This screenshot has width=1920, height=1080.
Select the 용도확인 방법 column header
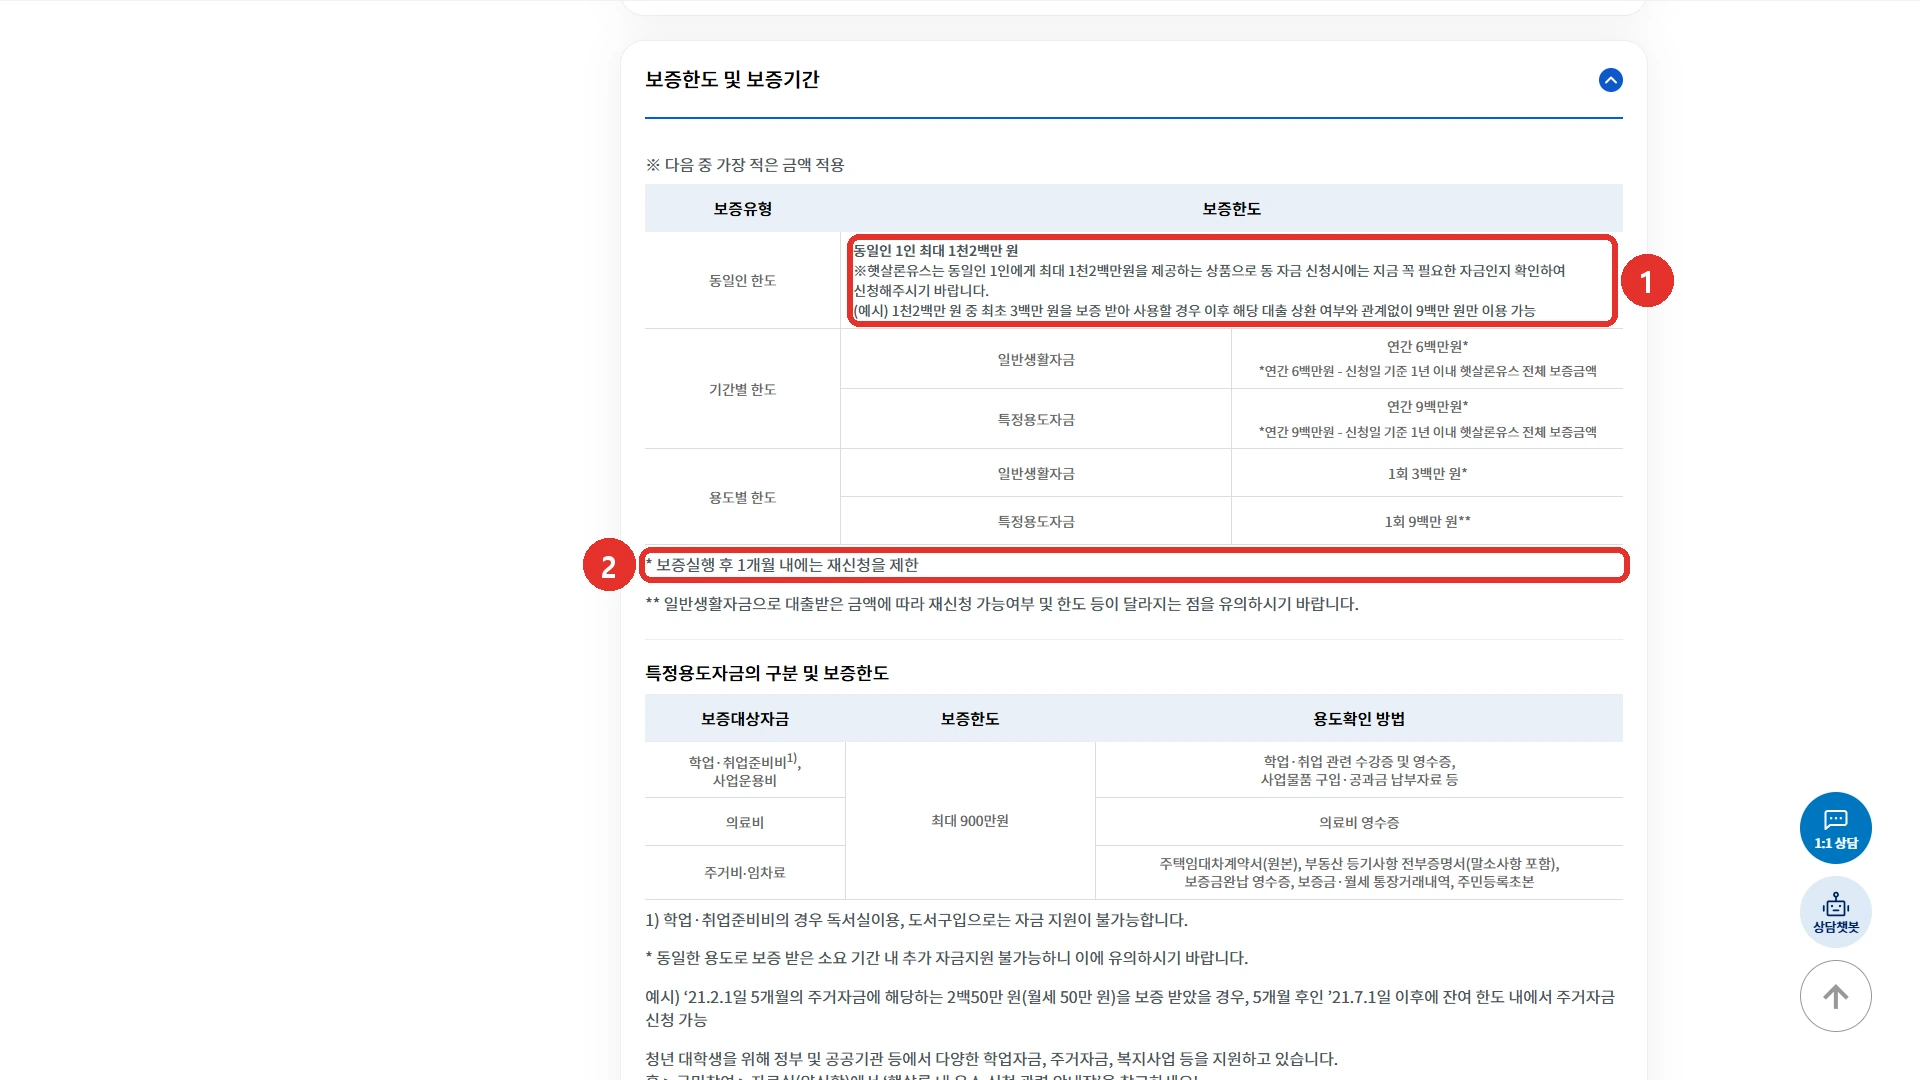(1359, 719)
